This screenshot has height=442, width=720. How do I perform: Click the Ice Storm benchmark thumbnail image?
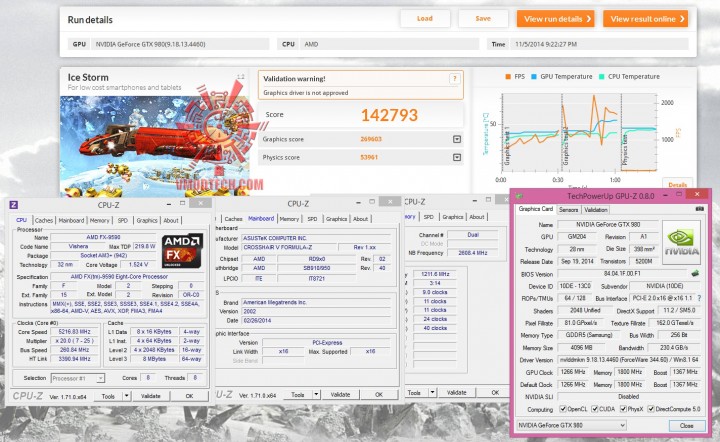click(155, 146)
